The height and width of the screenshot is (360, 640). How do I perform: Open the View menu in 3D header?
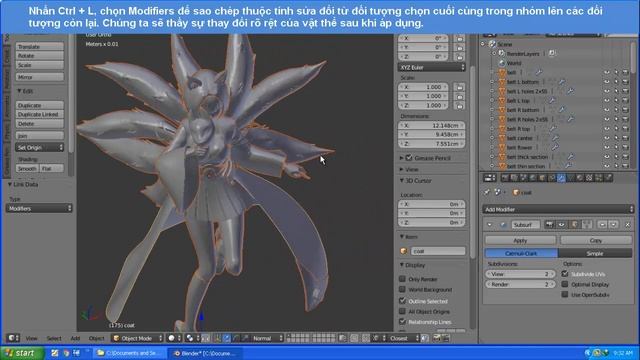tap(31, 338)
